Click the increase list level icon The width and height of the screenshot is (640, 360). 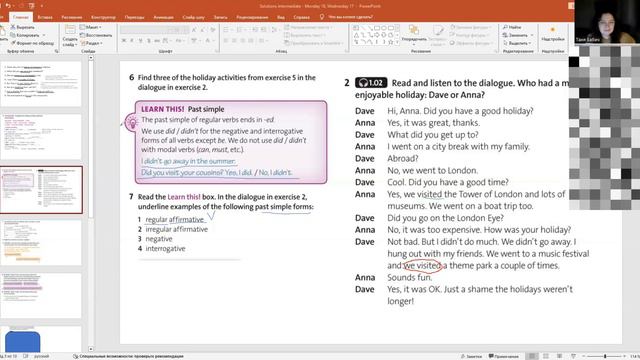coord(263,29)
